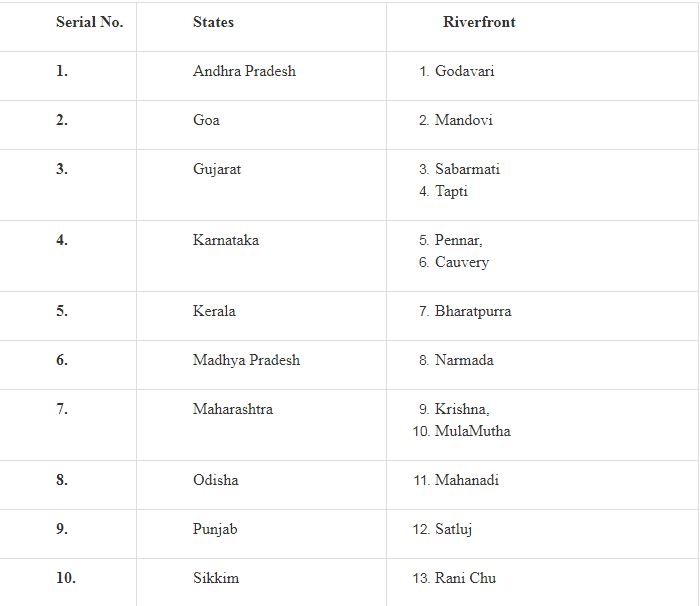Select the Punjab state cell
This screenshot has width=700, height=606.
[x=215, y=529]
